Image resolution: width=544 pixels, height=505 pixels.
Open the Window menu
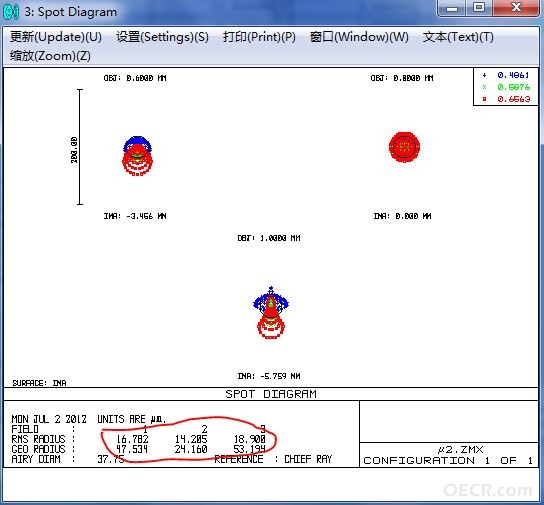tap(359, 37)
